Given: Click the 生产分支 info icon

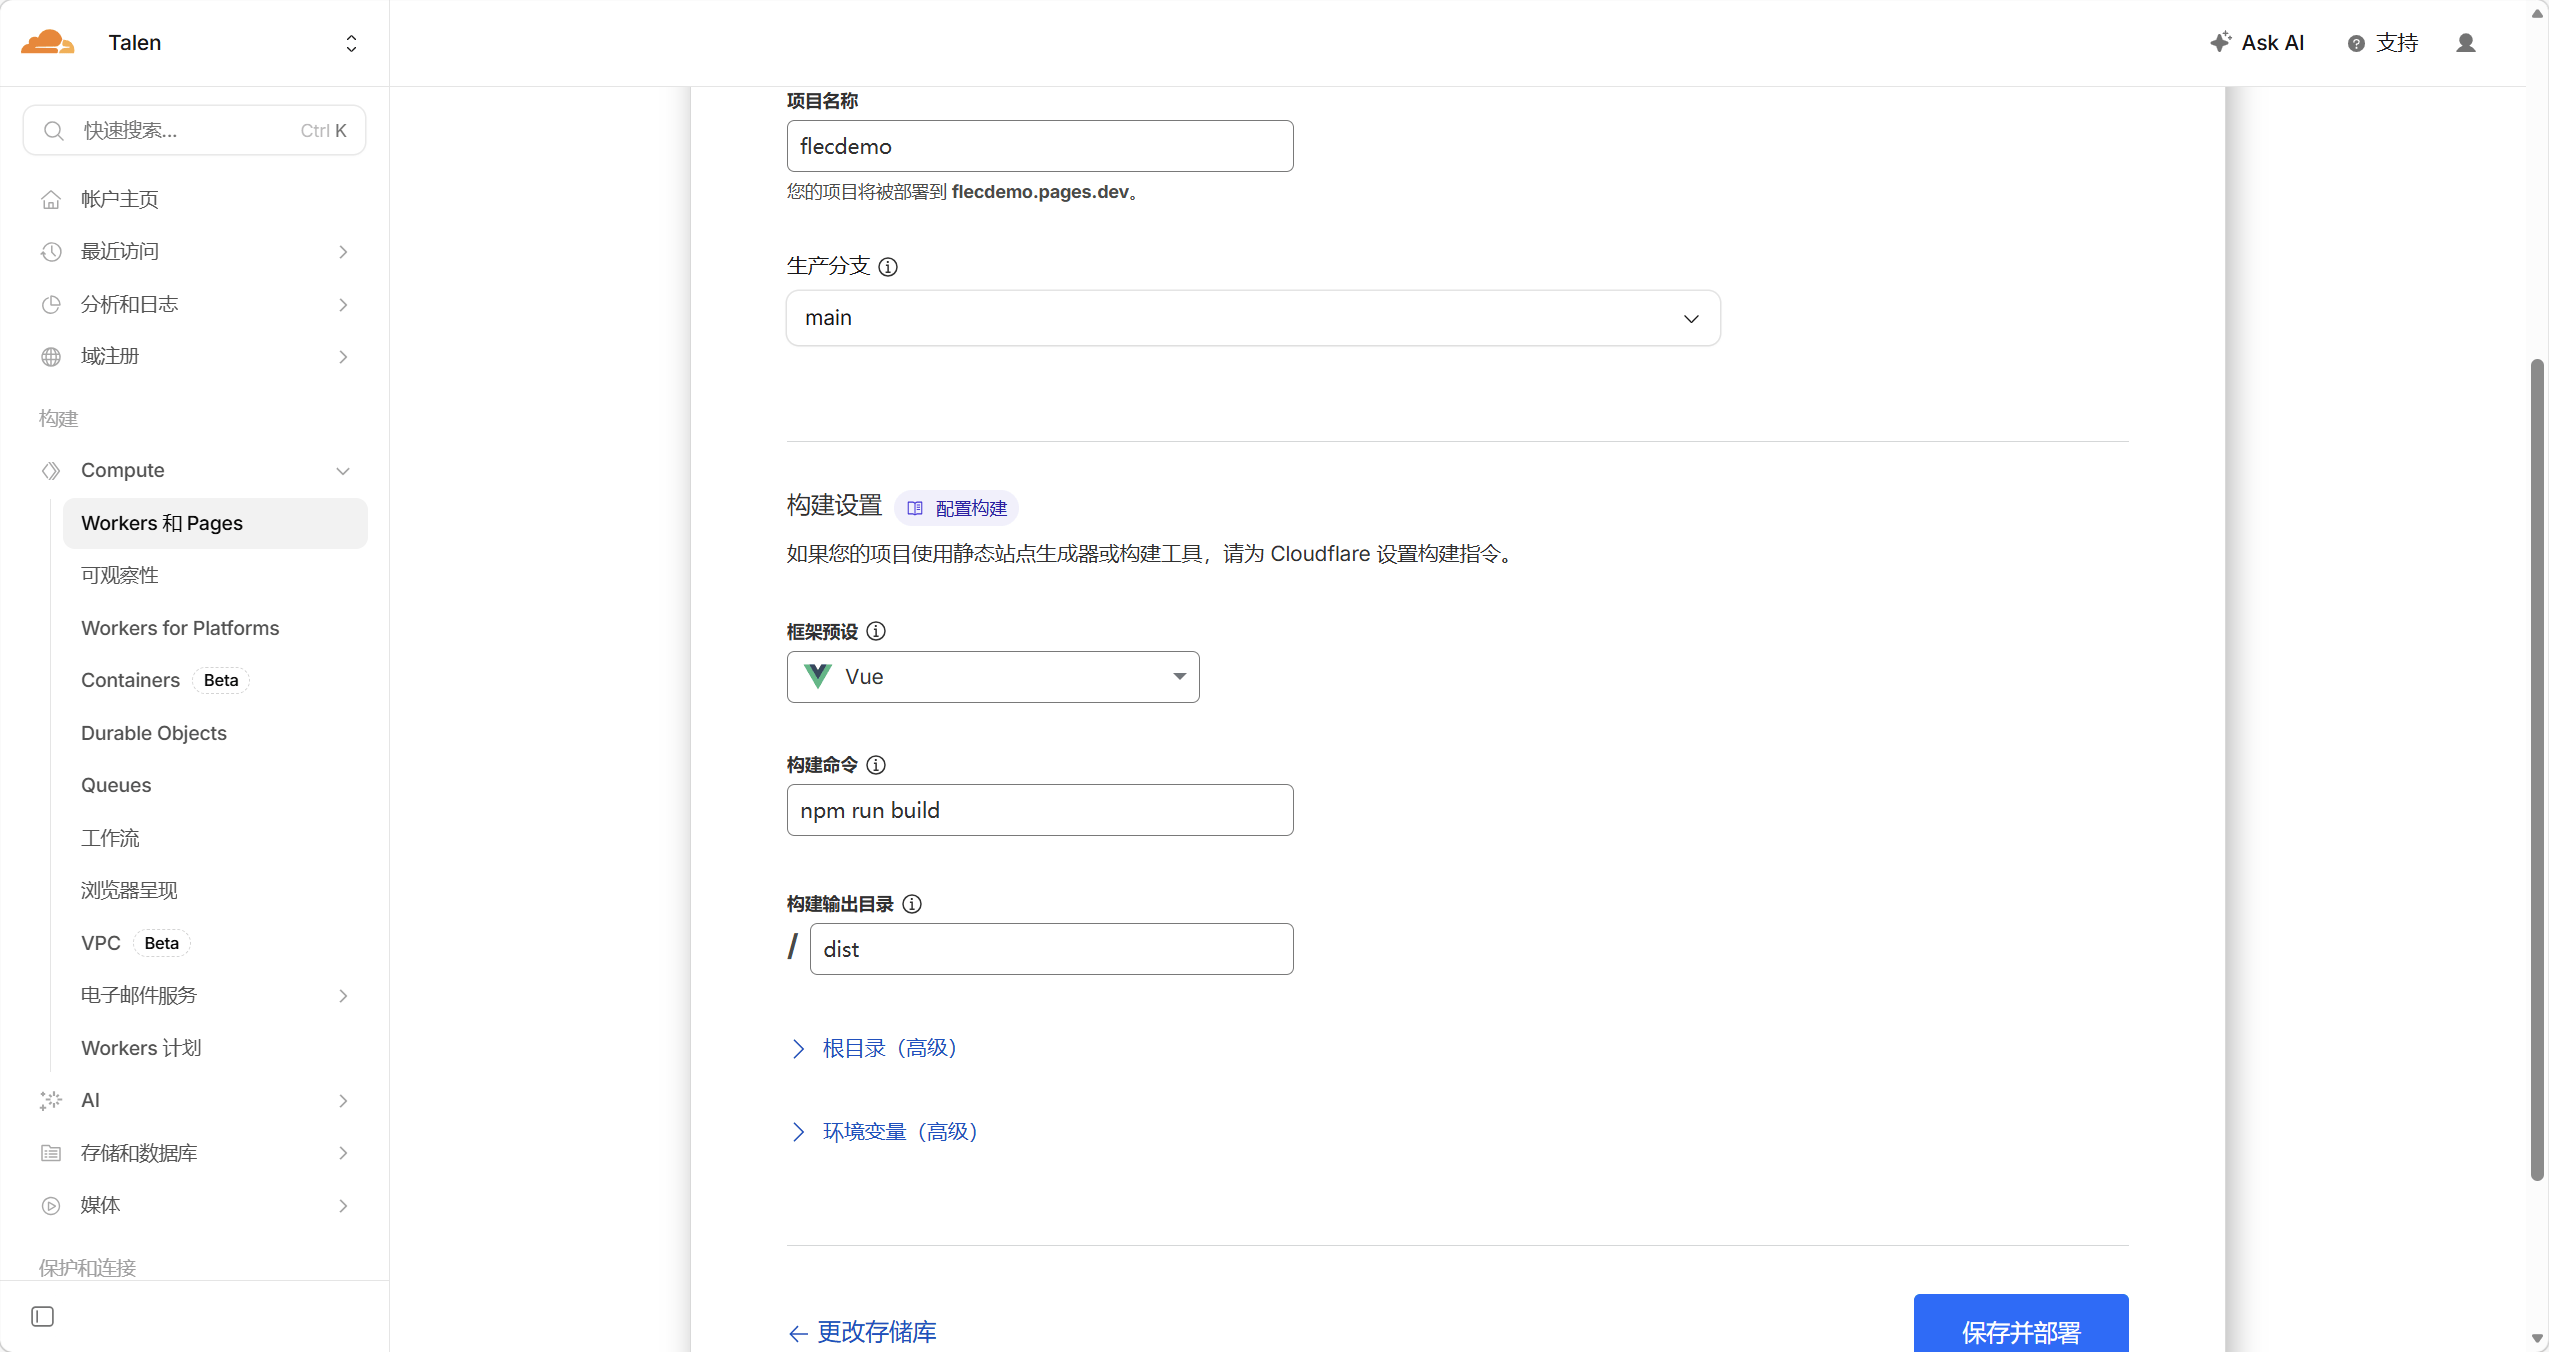Looking at the screenshot, I should pyautogui.click(x=888, y=266).
